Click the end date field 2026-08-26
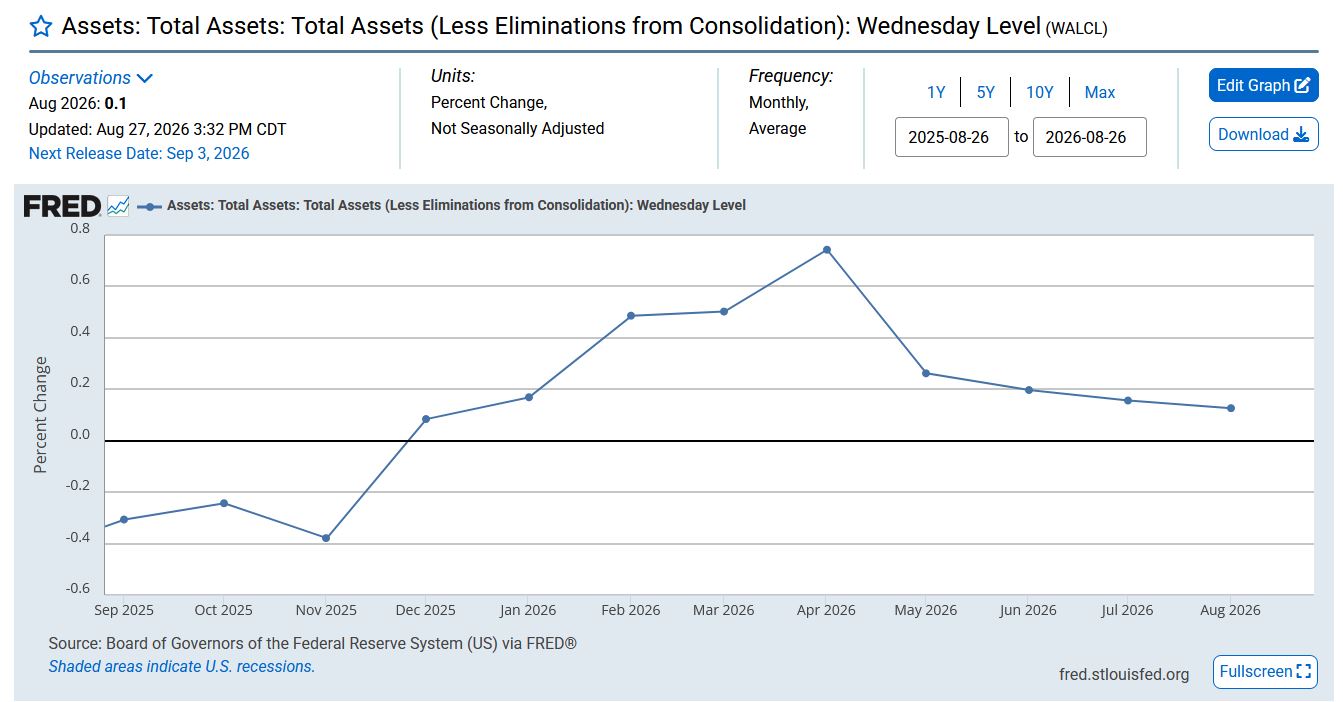The image size is (1343, 702). tap(1089, 137)
